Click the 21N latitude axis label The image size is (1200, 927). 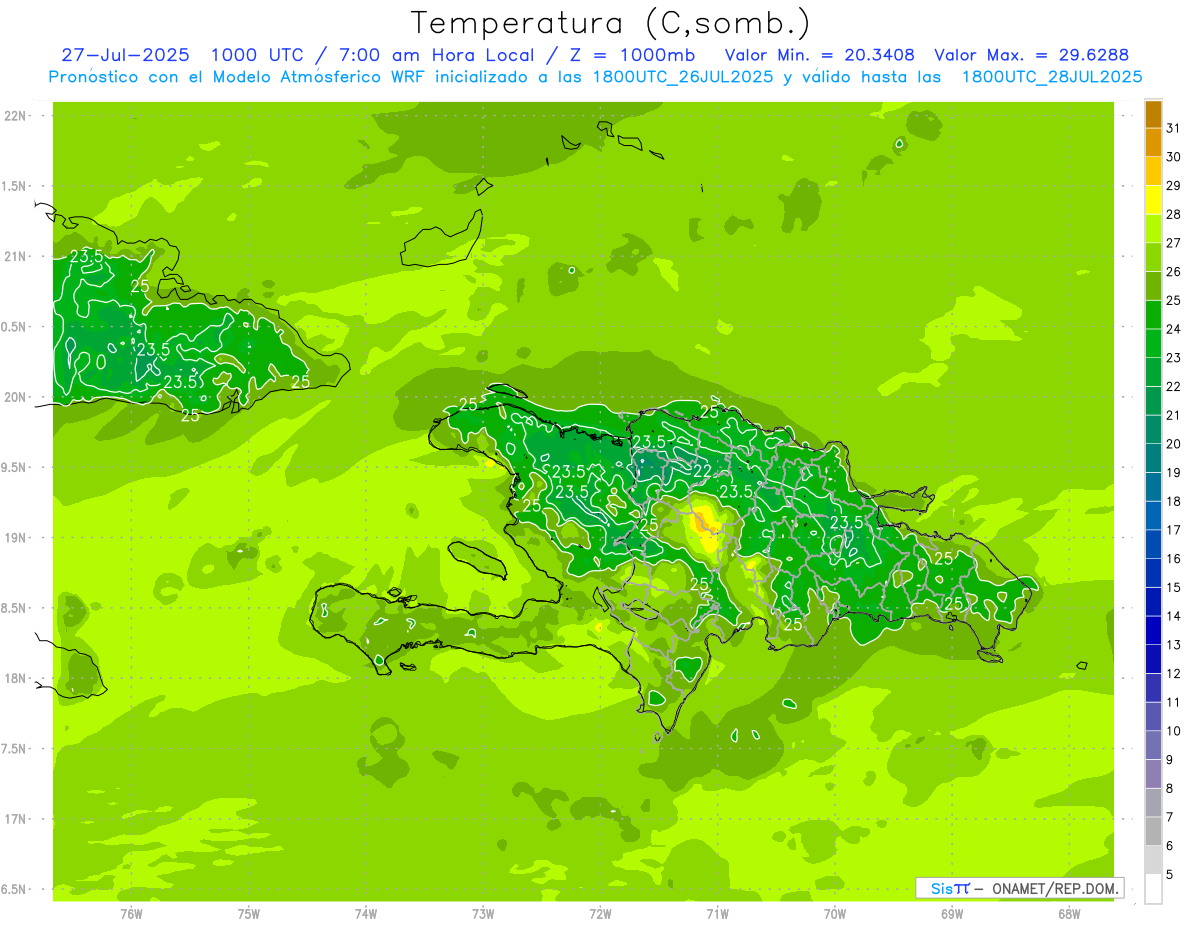[x=16, y=257]
